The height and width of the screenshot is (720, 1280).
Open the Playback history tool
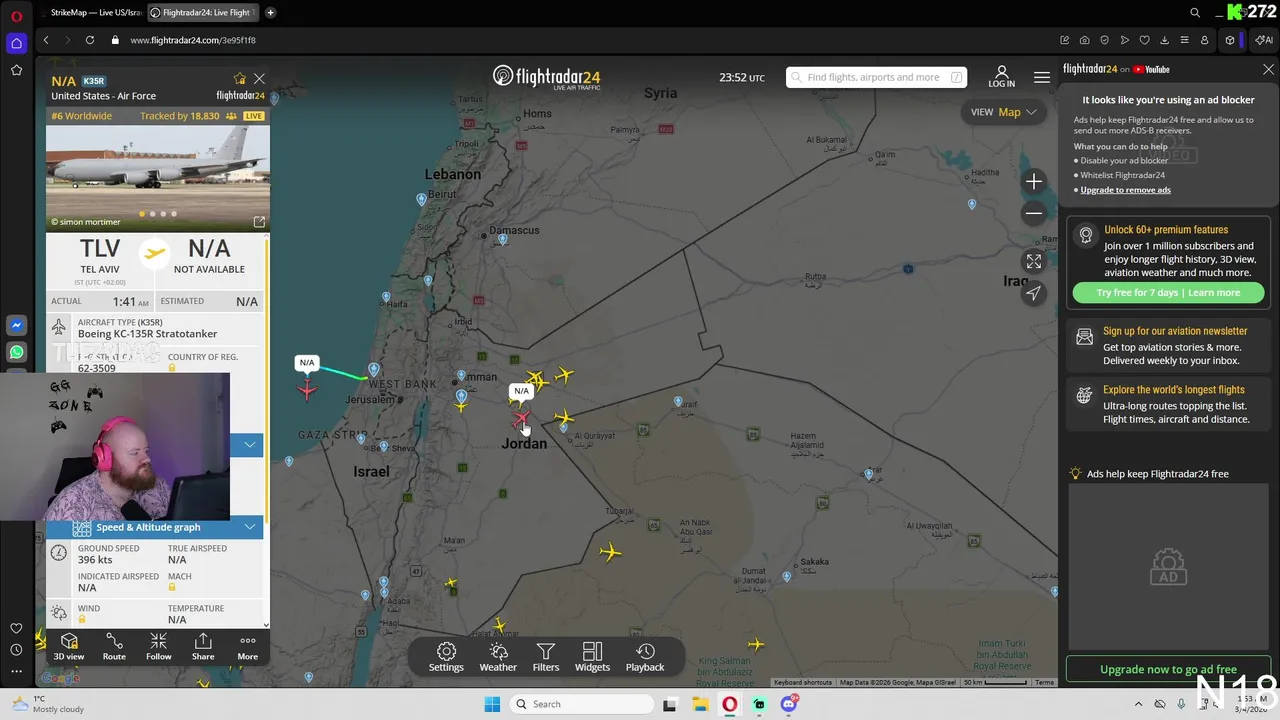pyautogui.click(x=645, y=657)
